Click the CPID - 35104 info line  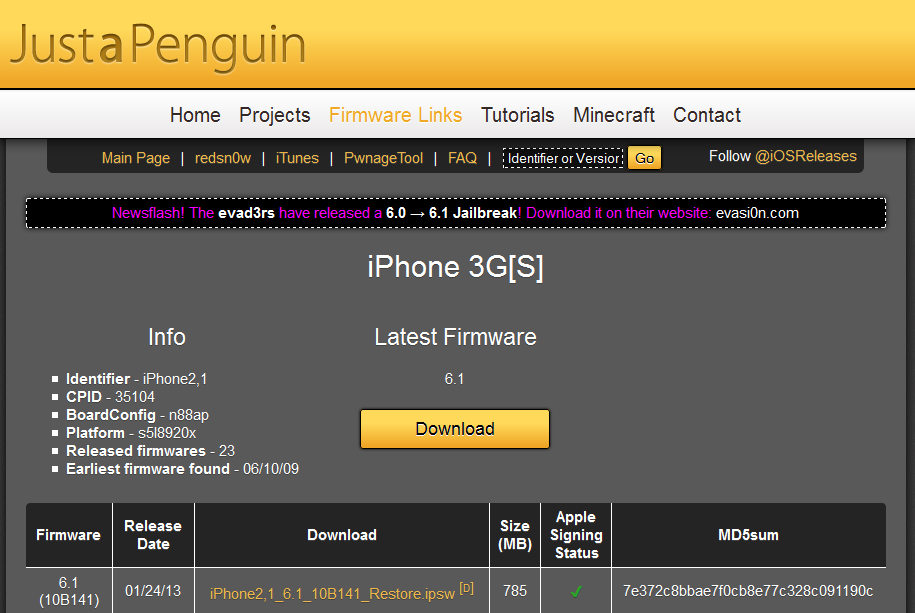[x=110, y=397]
